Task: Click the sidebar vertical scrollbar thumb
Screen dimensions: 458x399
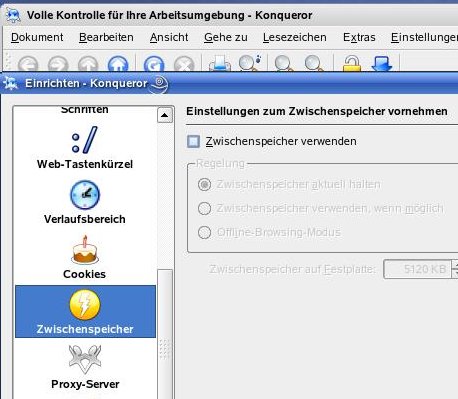Action: click(x=165, y=333)
